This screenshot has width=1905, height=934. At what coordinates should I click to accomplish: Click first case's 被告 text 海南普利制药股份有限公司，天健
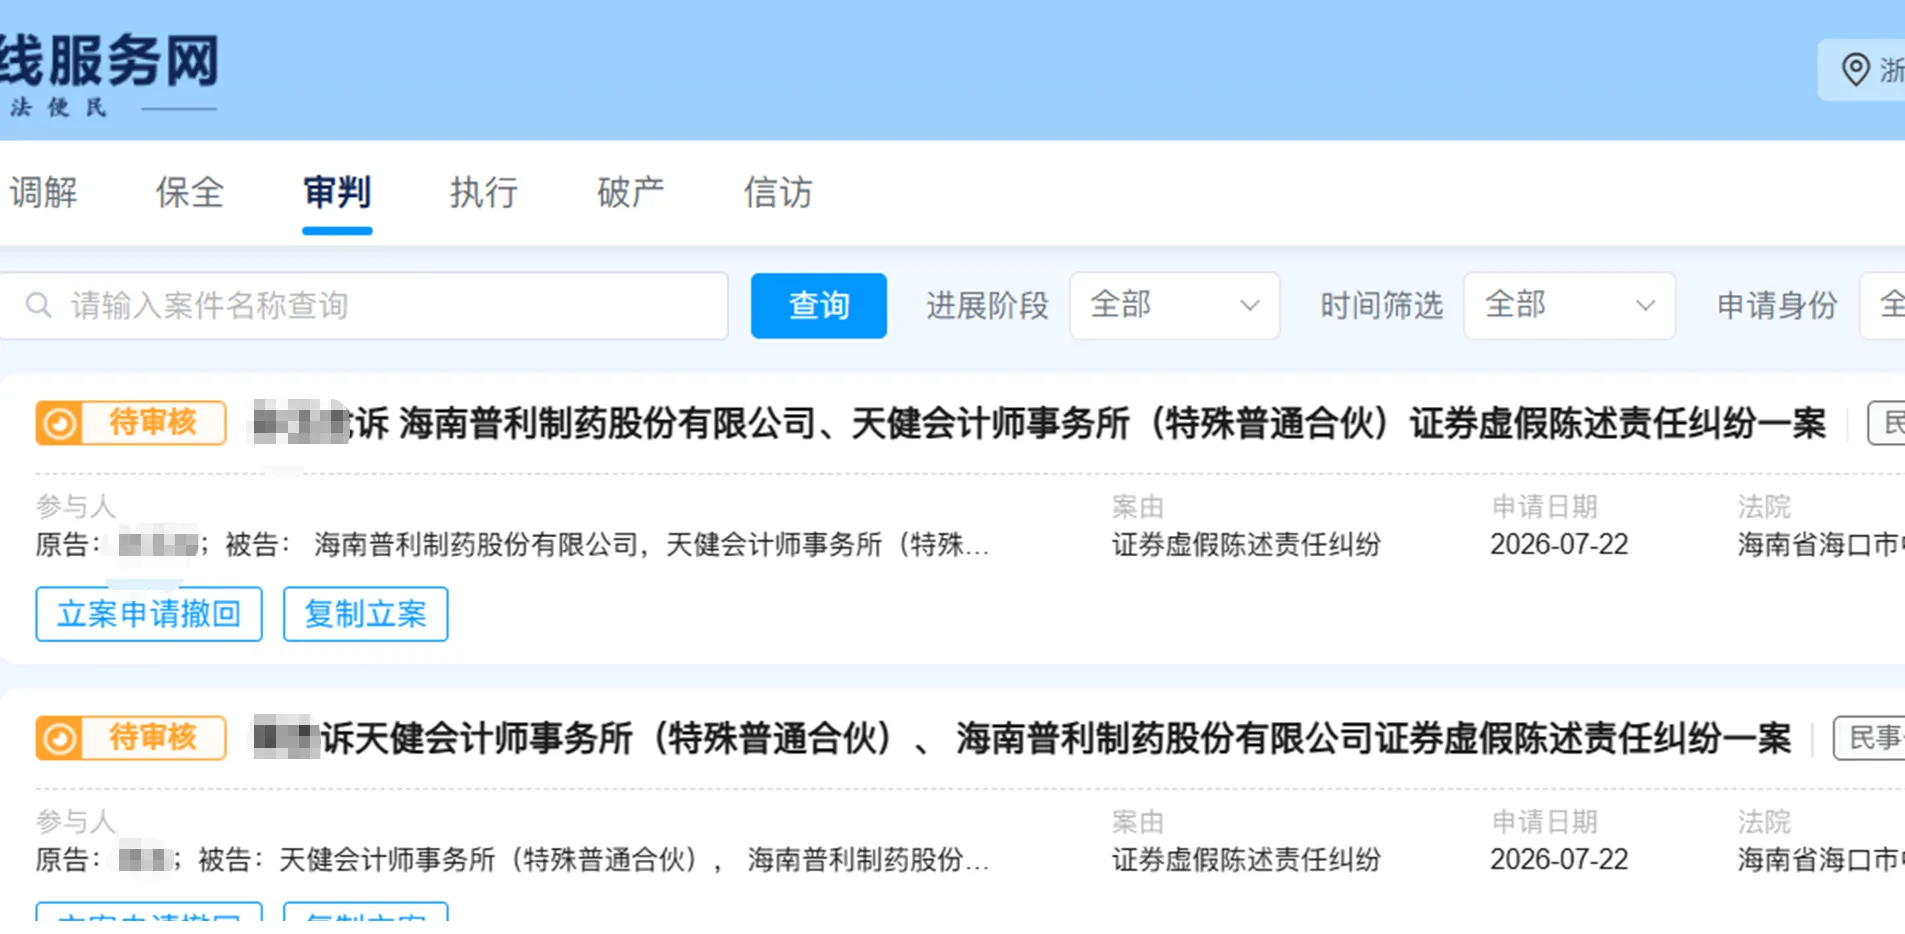click(652, 545)
